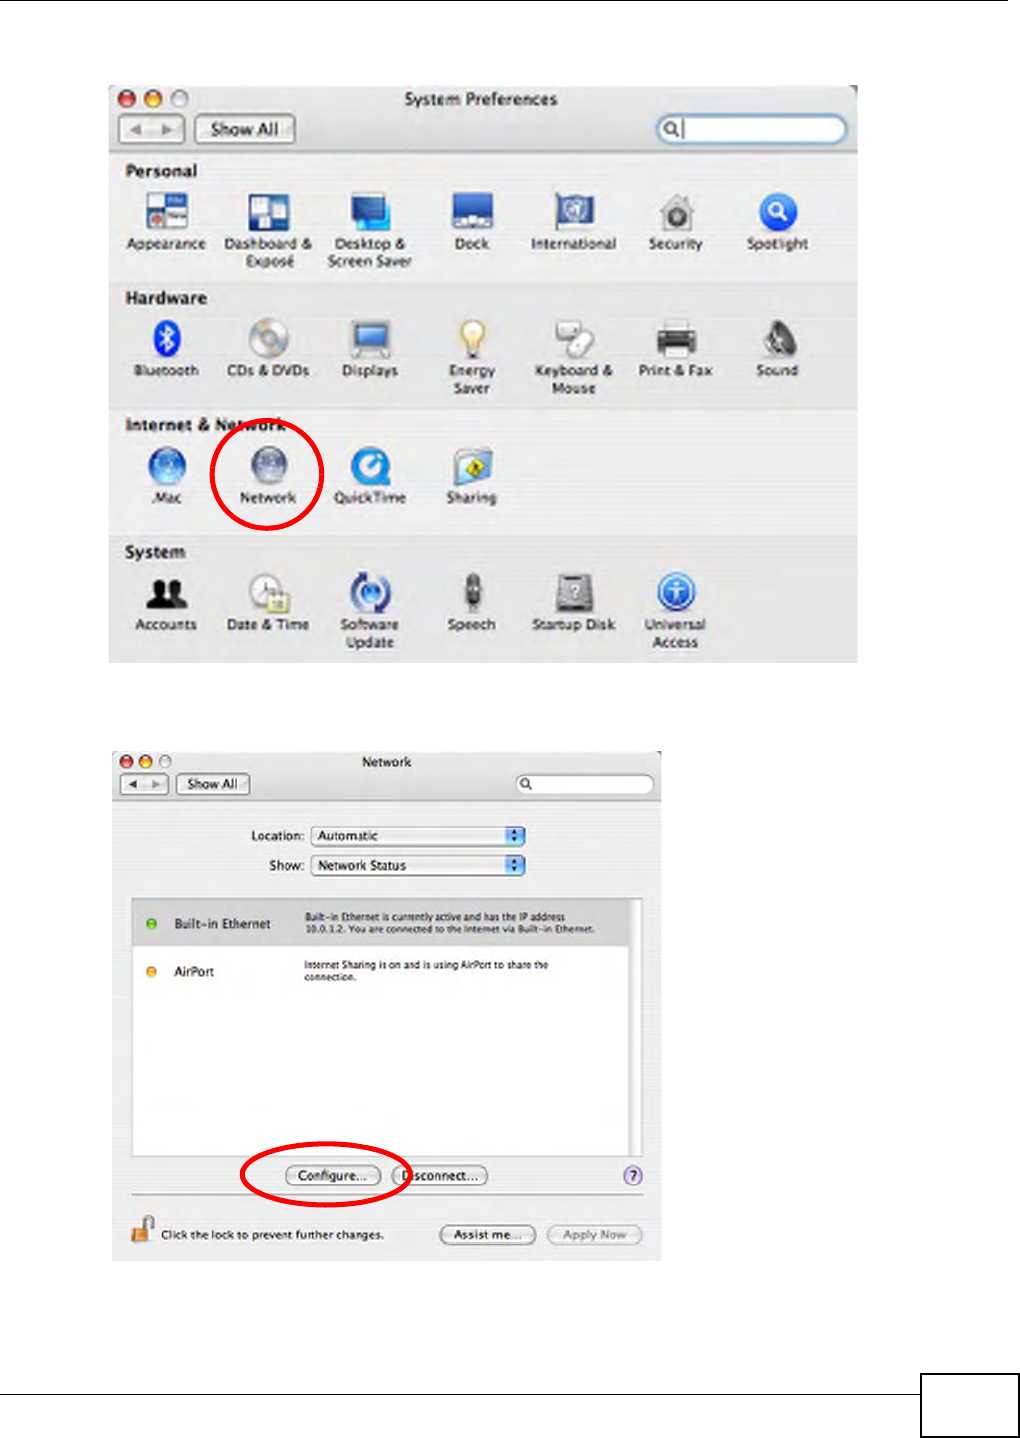
Task: Open Desktop & Screen Saver preferences
Action: (x=370, y=212)
